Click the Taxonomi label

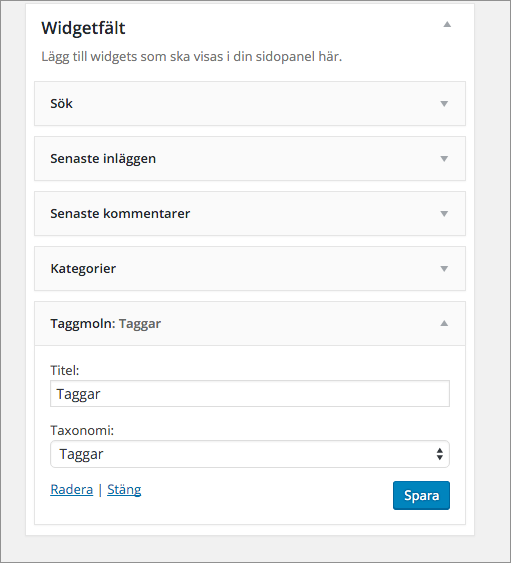tap(82, 430)
